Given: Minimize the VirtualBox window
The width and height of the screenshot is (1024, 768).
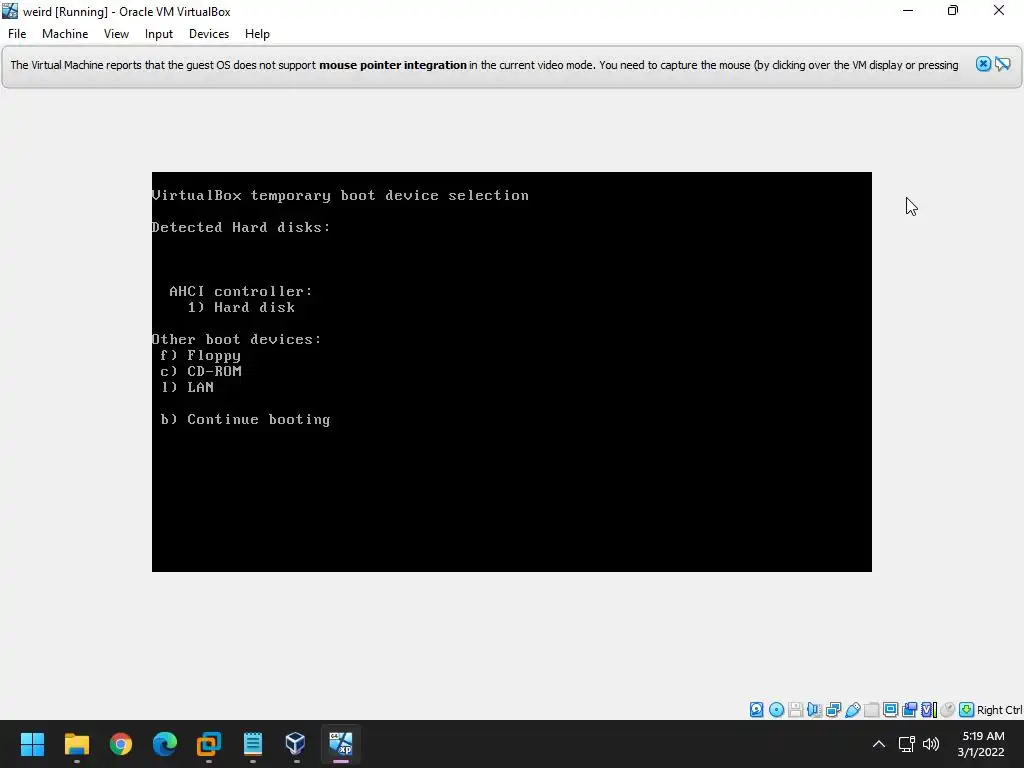Looking at the screenshot, I should (x=908, y=10).
